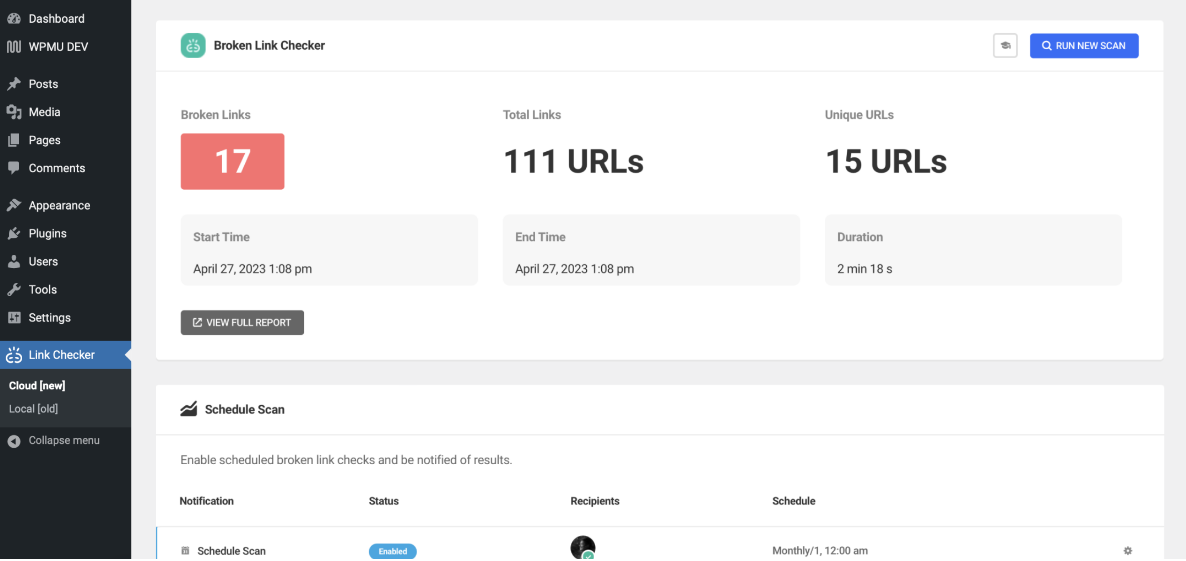1186x561 pixels.
Task: Go to the Posts section
Action: pos(43,84)
